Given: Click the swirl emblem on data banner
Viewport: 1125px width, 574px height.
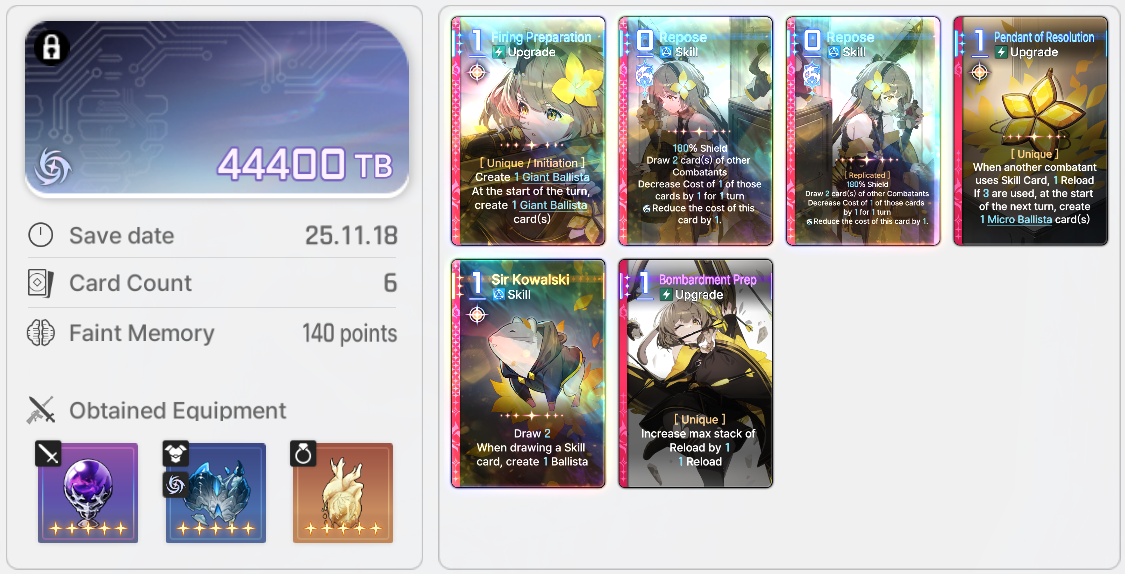Looking at the screenshot, I should pos(52,167).
